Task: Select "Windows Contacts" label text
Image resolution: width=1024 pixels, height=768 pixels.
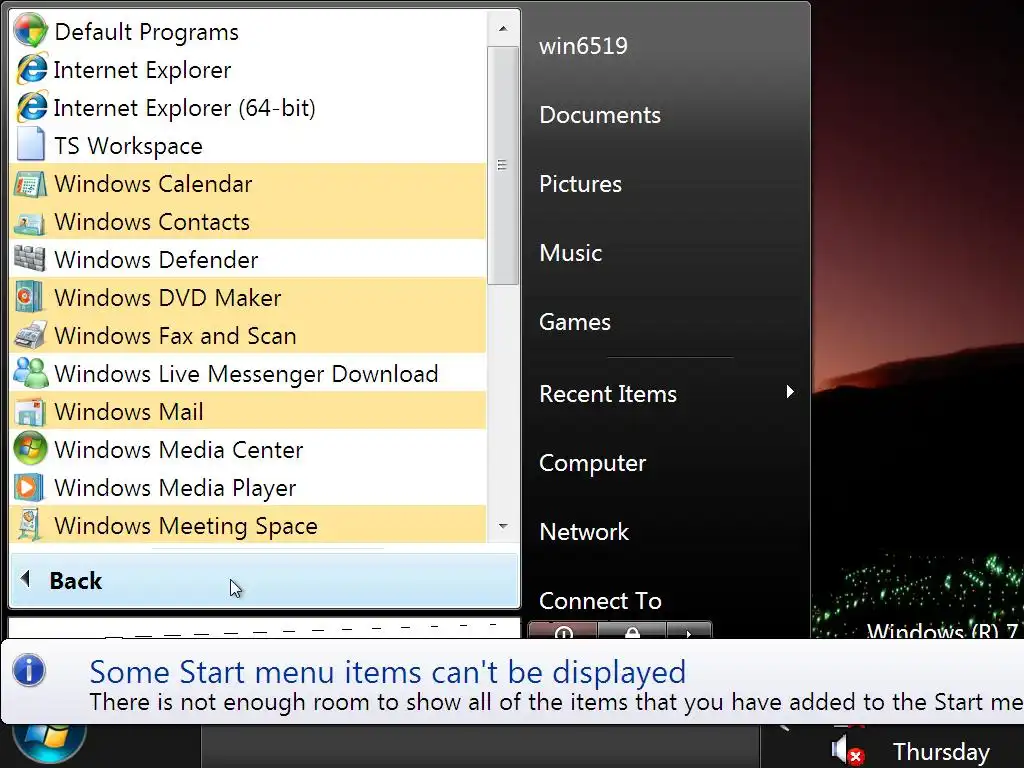Action: coord(152,222)
